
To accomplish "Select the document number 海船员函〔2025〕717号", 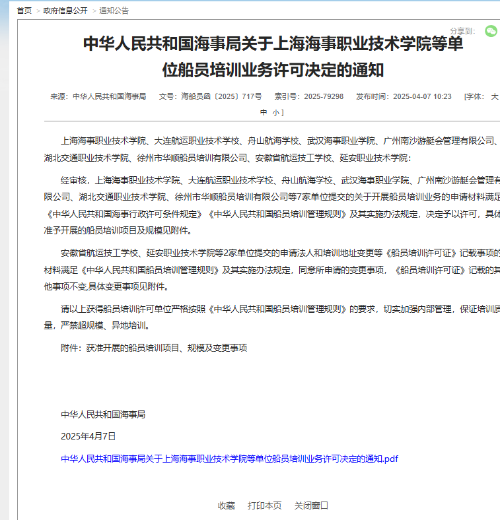I will (x=221, y=97).
